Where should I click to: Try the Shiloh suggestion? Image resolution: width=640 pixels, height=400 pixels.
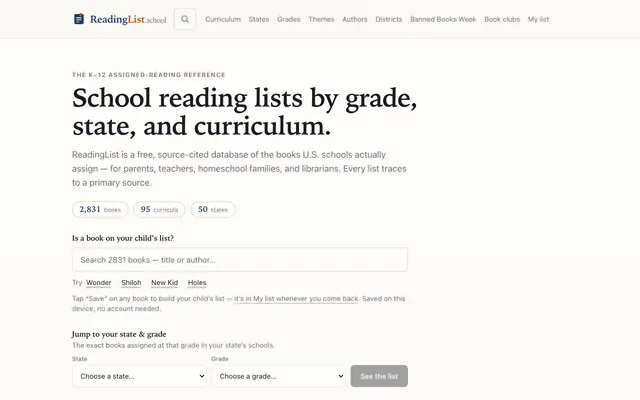pyautogui.click(x=131, y=282)
